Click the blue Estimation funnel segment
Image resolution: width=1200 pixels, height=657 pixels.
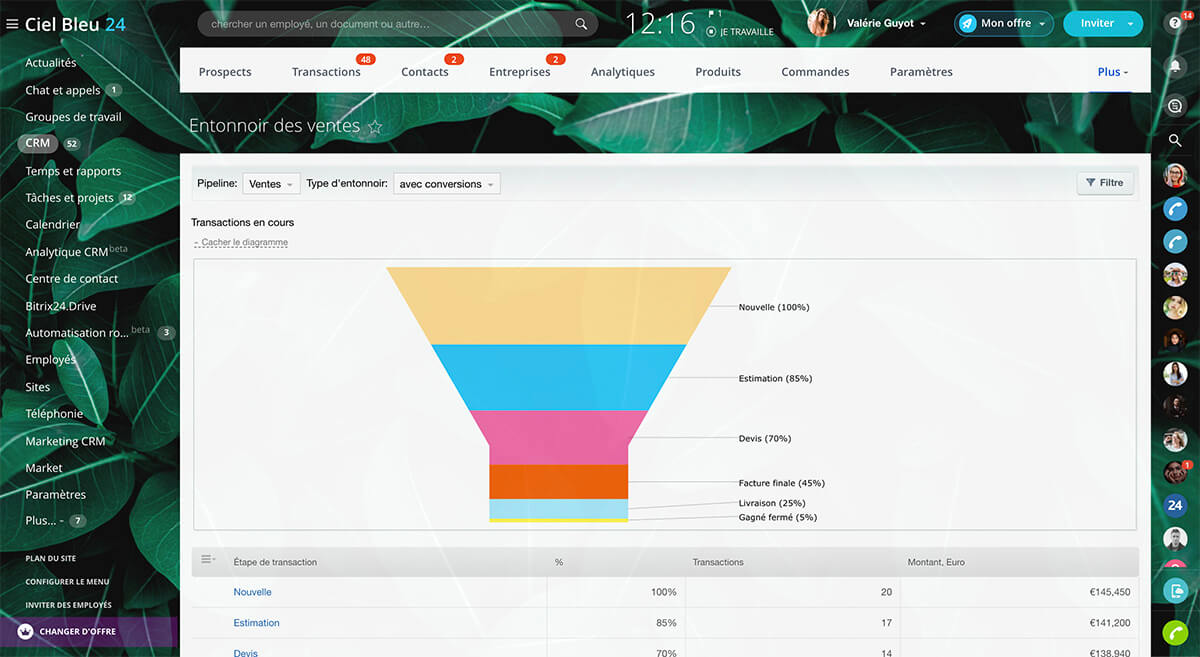pyautogui.click(x=559, y=377)
